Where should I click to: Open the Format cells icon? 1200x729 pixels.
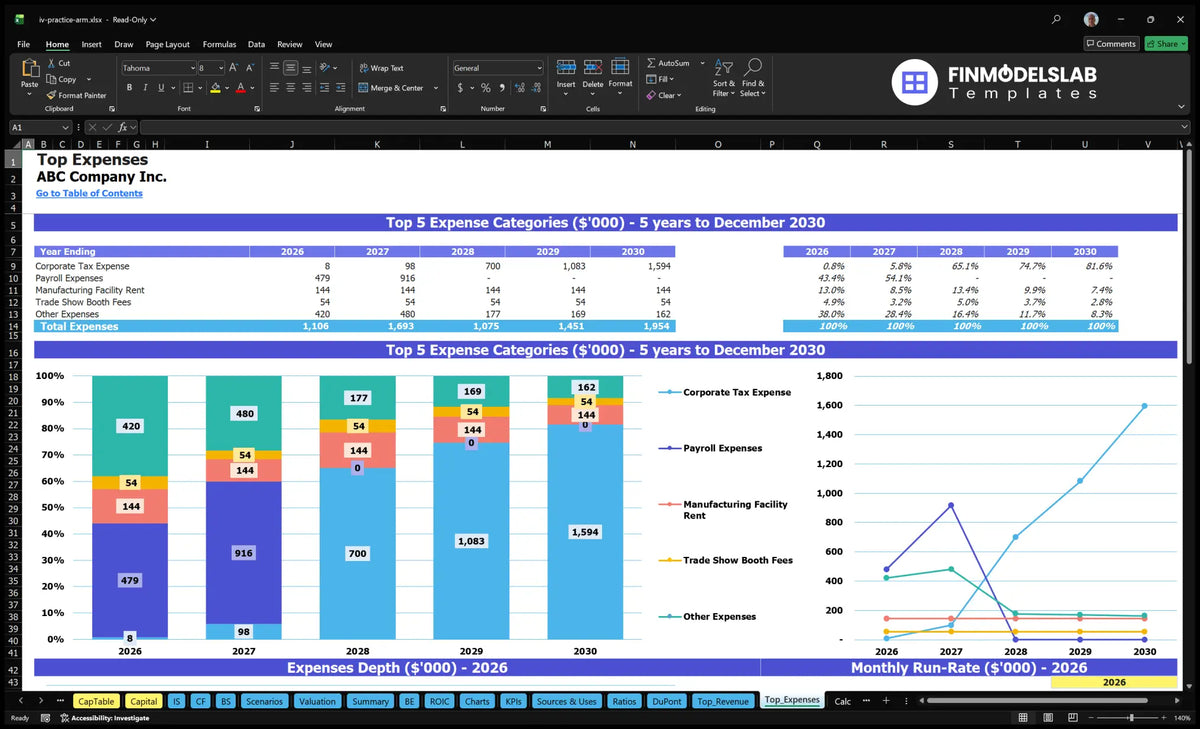click(620, 68)
